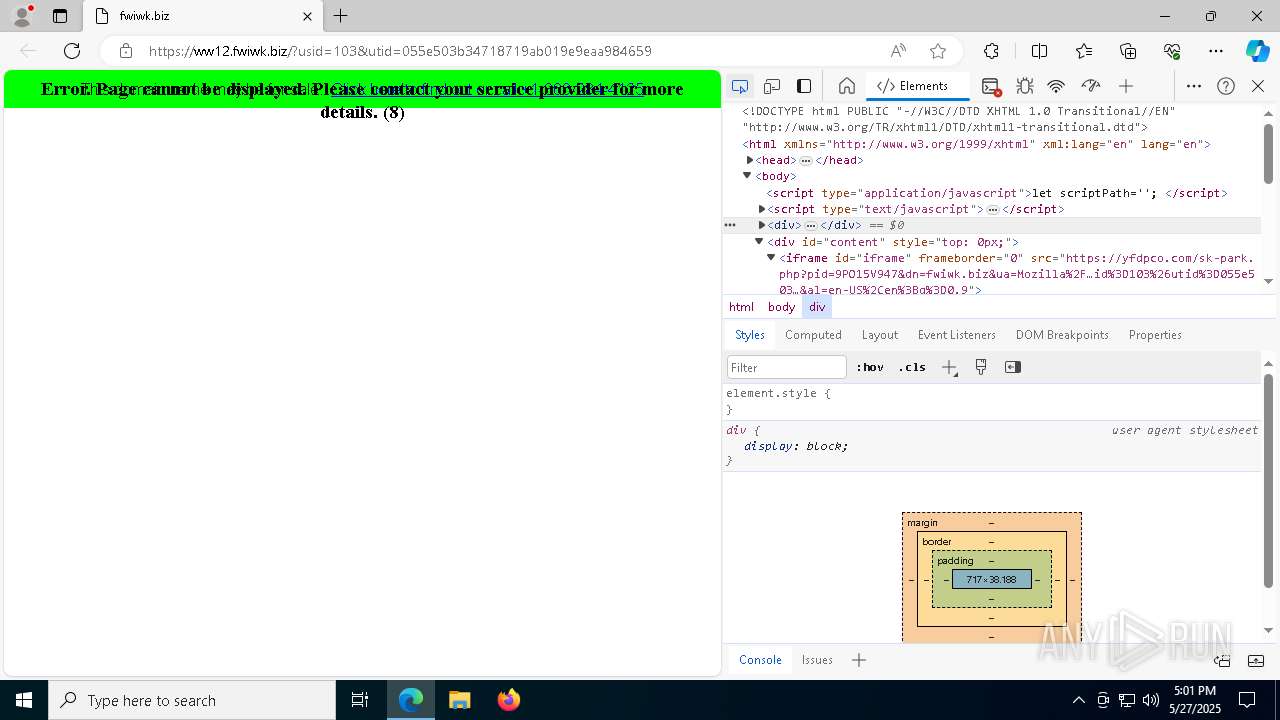
Task: Select the Event Listeners tab
Action: tap(957, 335)
